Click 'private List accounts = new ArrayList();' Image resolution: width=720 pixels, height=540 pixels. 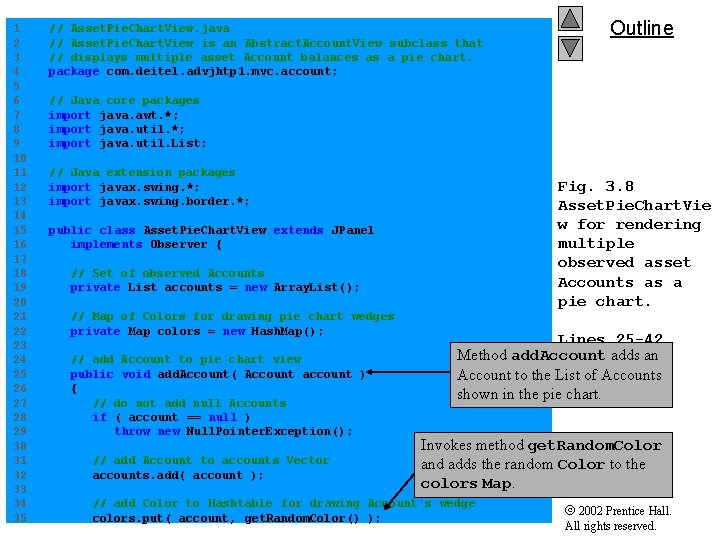click(x=214, y=287)
